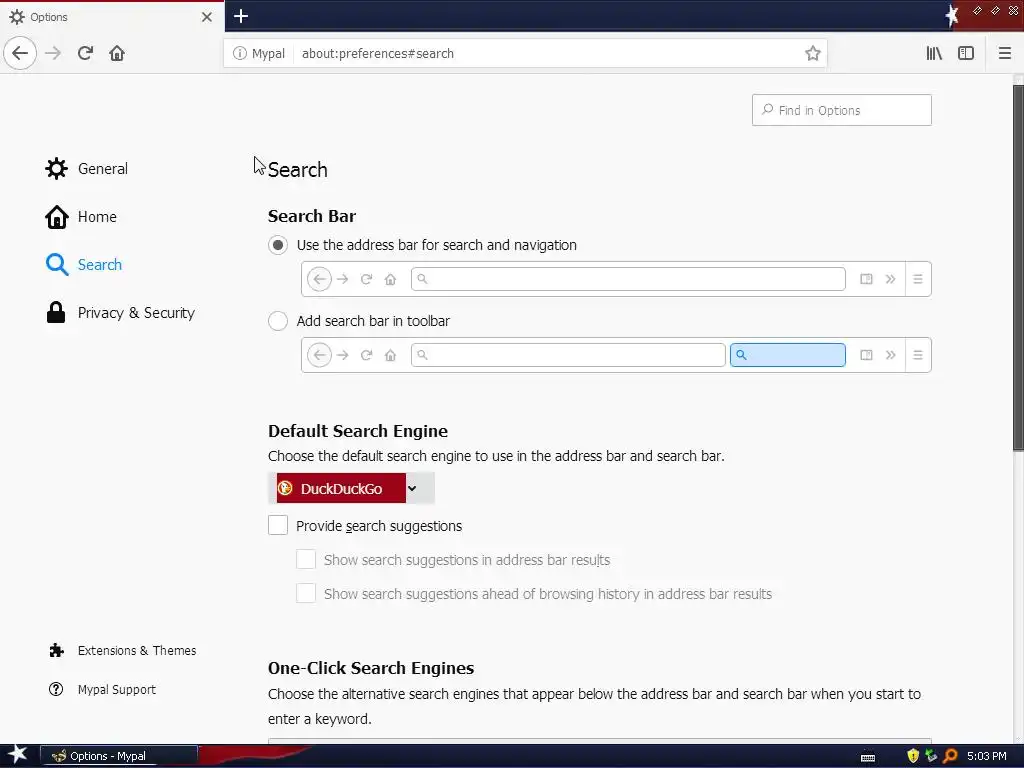Image resolution: width=1024 pixels, height=768 pixels.
Task: Click the Find in Options search field
Action: [841, 110]
